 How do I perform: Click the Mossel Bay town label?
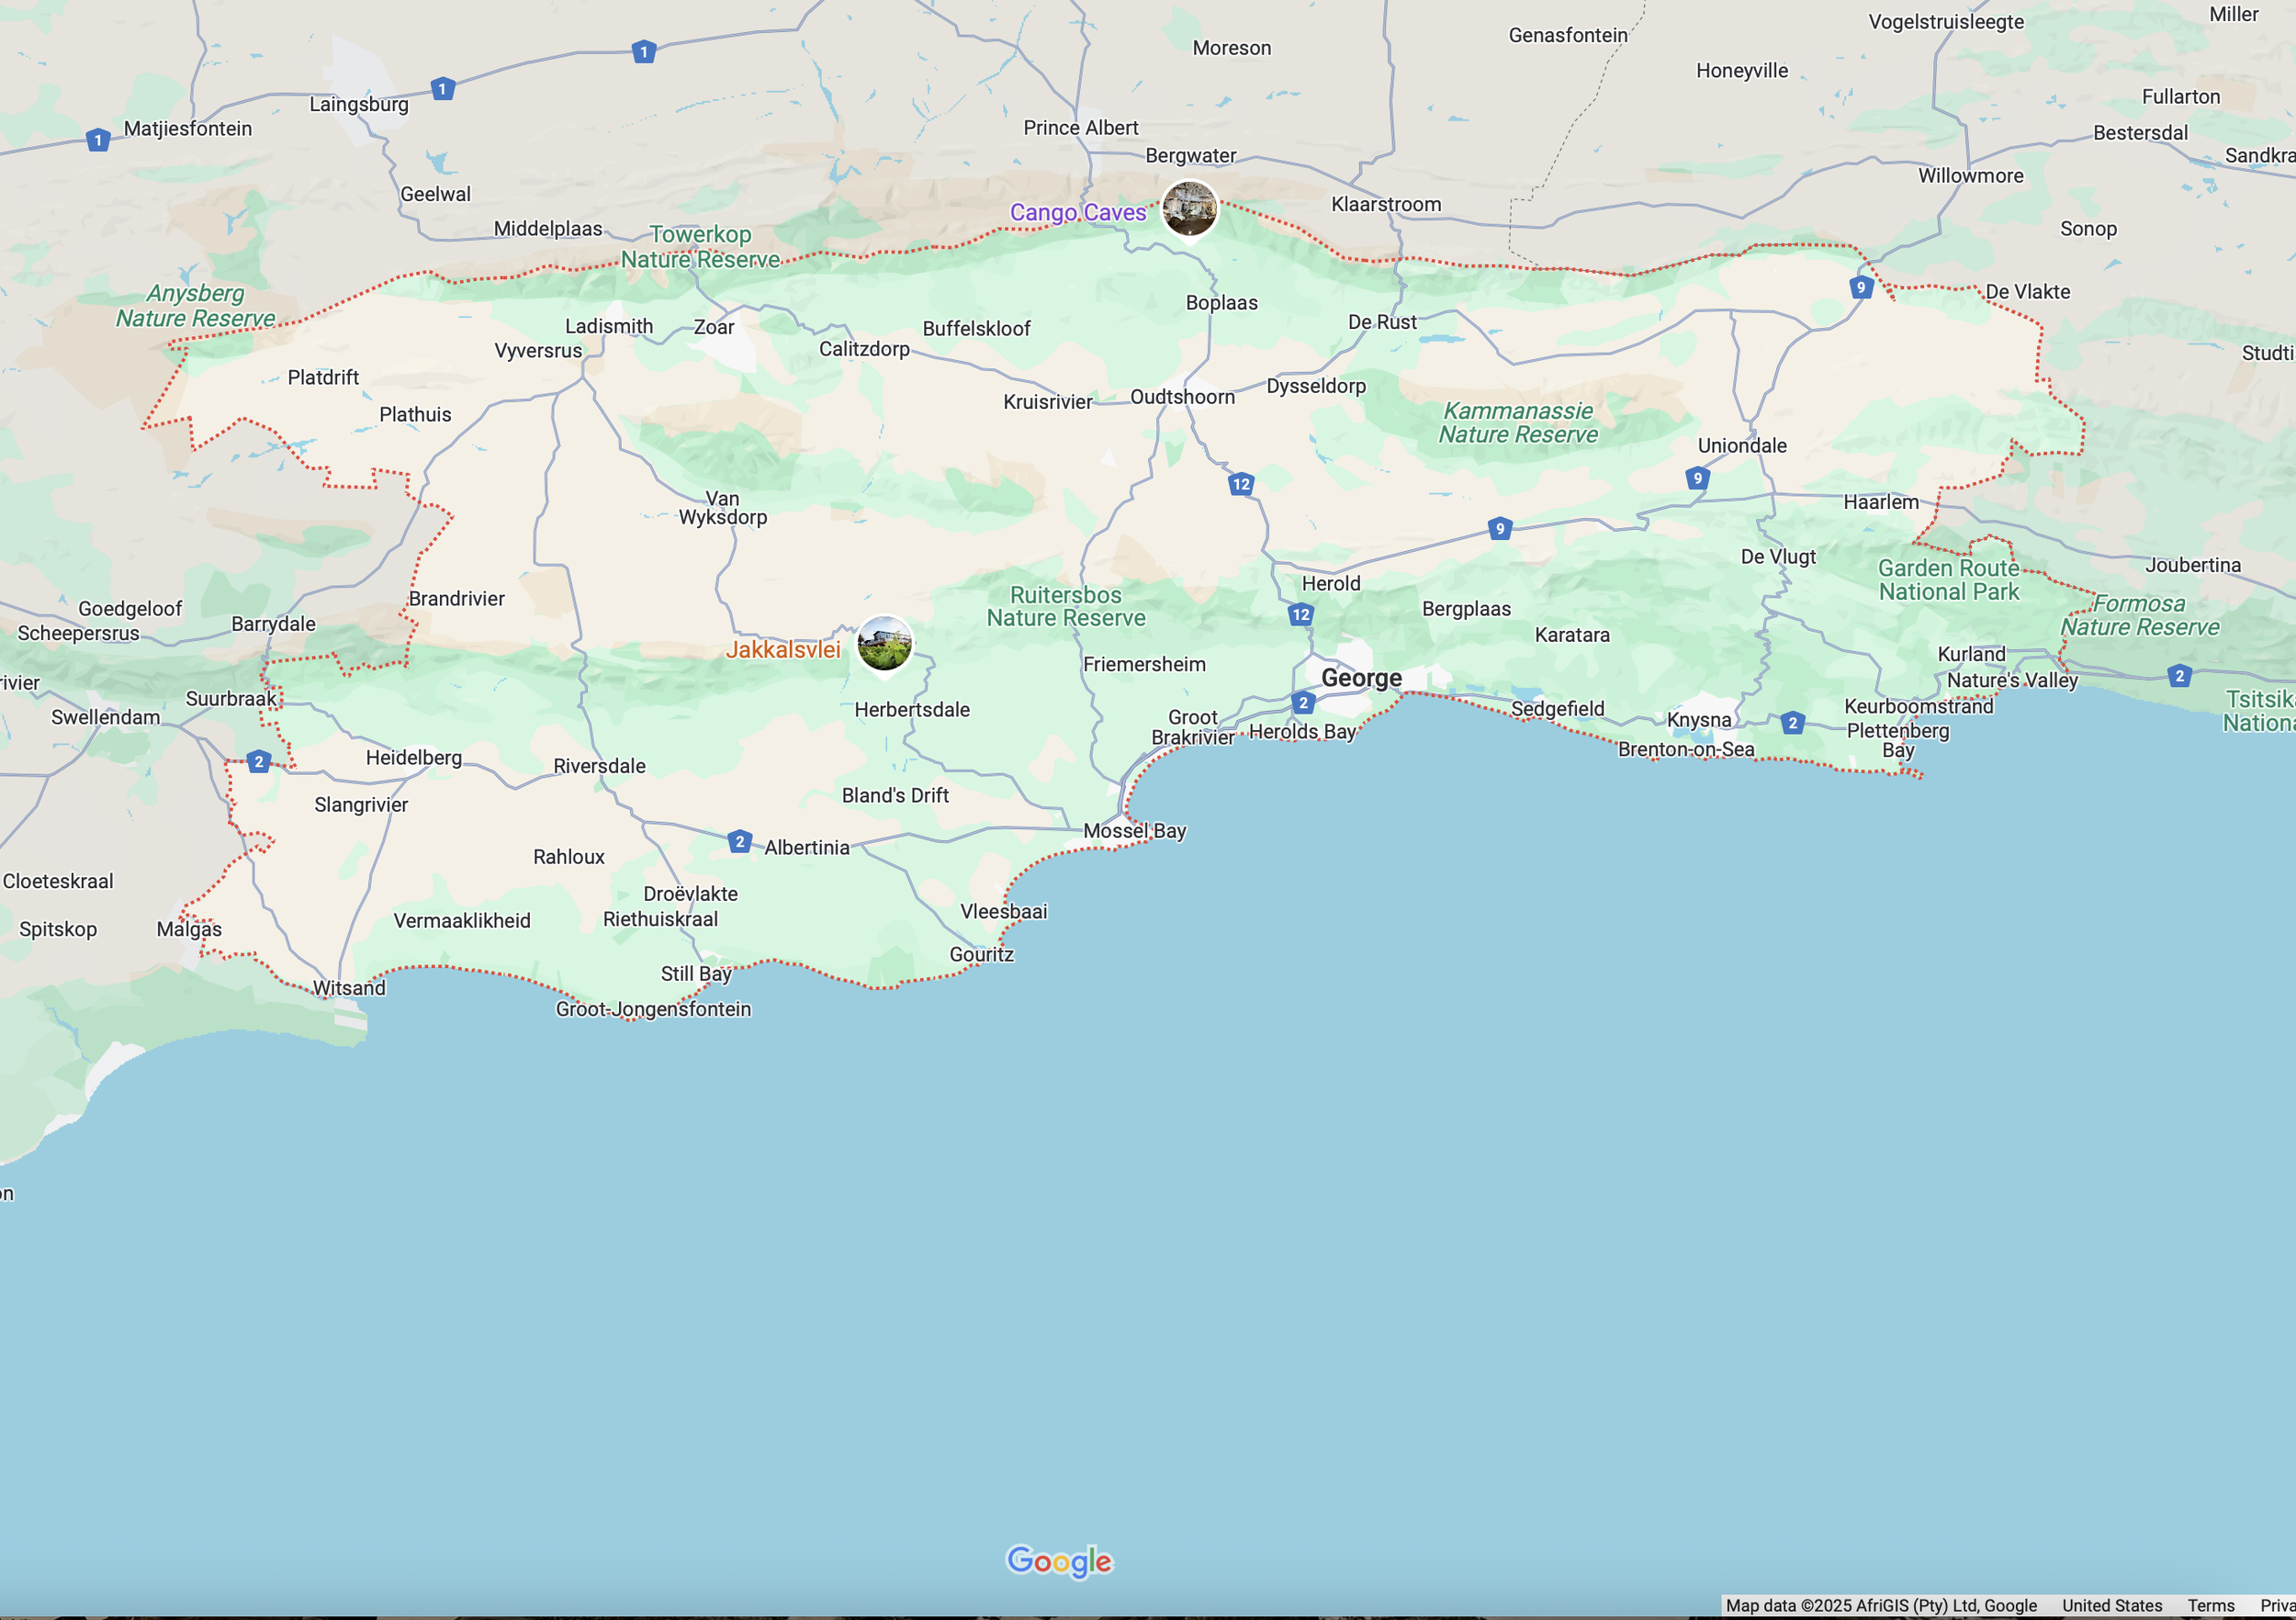(x=1134, y=831)
